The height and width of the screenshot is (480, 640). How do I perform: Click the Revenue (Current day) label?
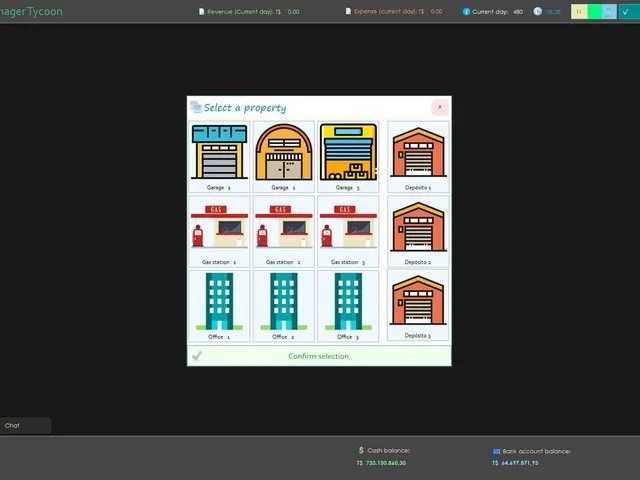(x=244, y=12)
